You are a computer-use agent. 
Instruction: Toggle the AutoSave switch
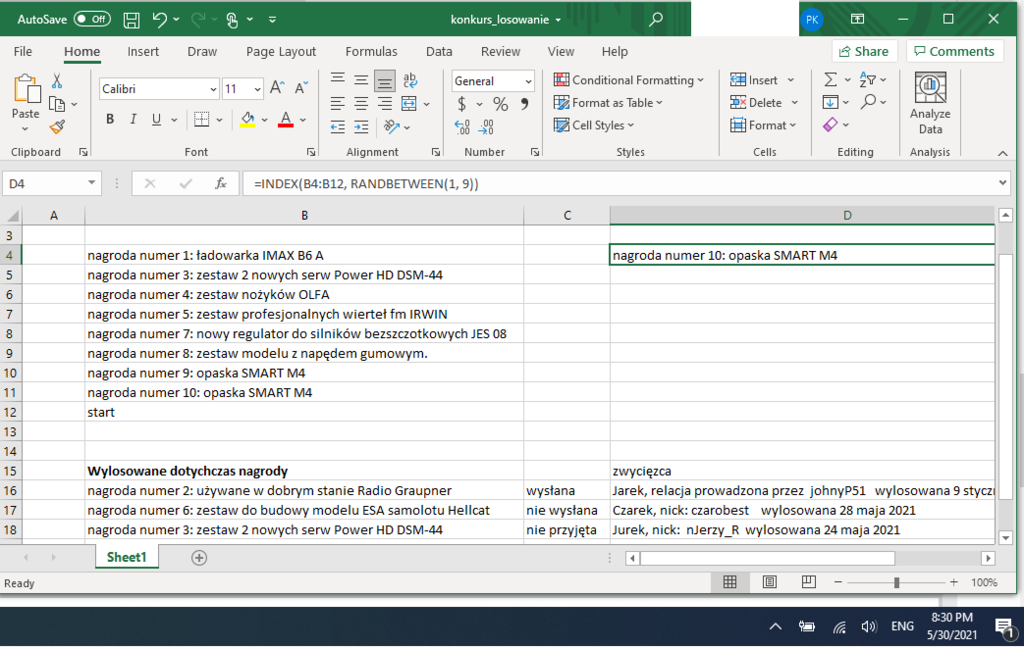pos(92,19)
